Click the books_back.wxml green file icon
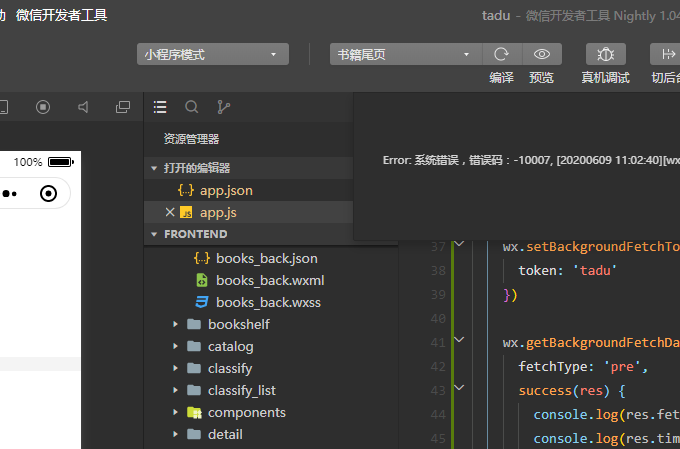The width and height of the screenshot is (680, 449). point(202,280)
